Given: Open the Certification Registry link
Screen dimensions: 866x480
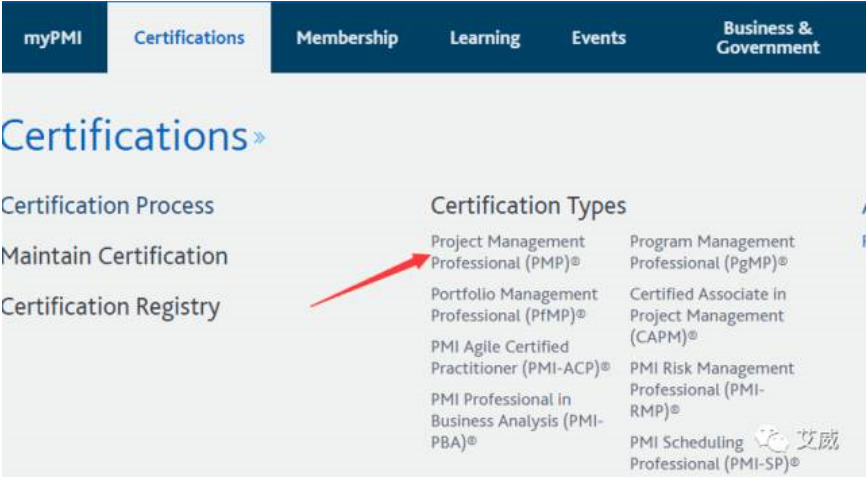Looking at the screenshot, I should click(x=110, y=307).
